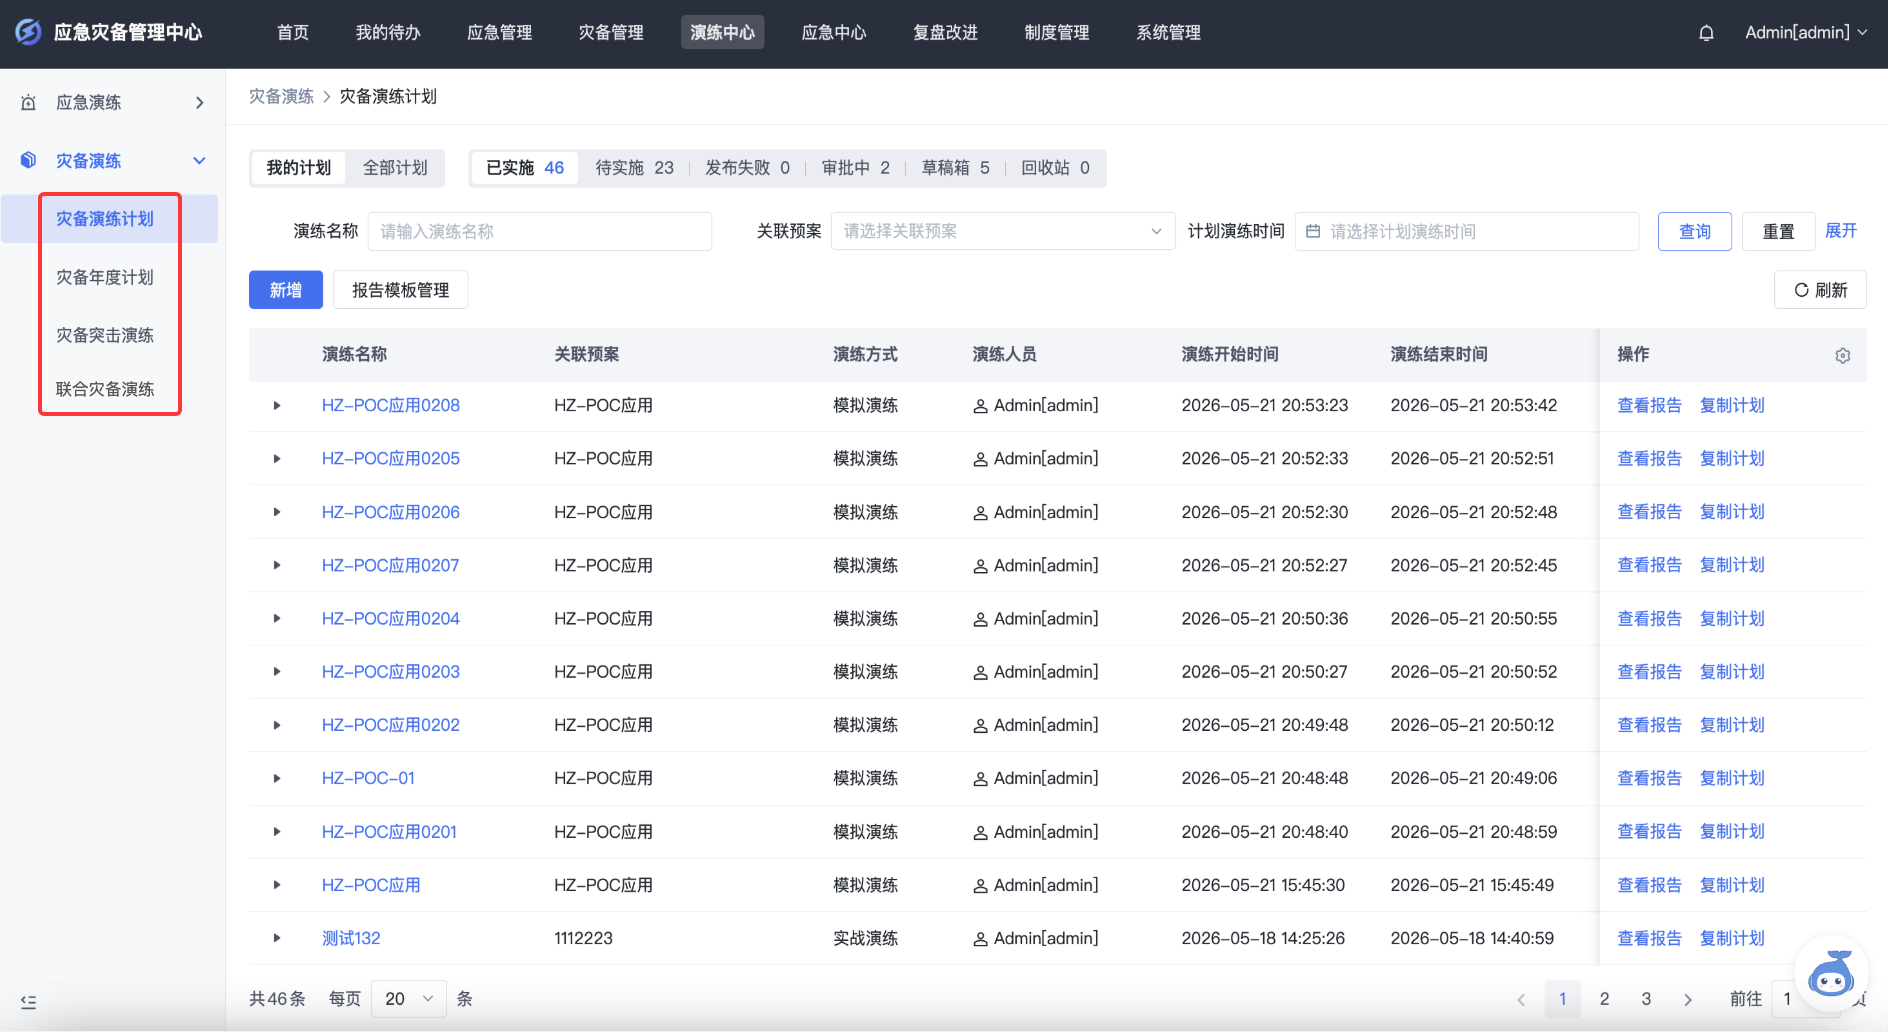1888x1032 pixels.
Task: Open the Admin[admin] user menu
Action: (1806, 33)
